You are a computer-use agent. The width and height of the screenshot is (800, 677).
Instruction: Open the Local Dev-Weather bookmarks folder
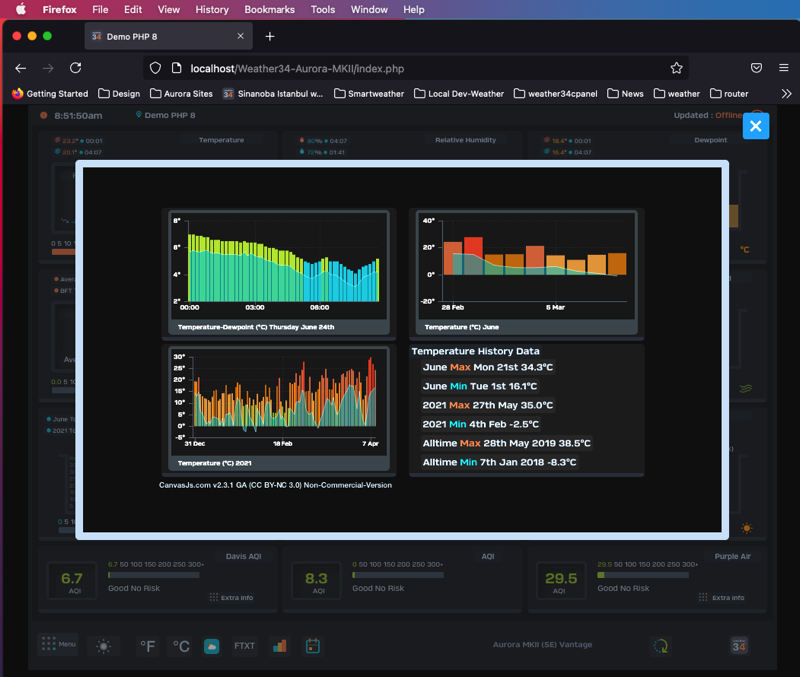459,94
